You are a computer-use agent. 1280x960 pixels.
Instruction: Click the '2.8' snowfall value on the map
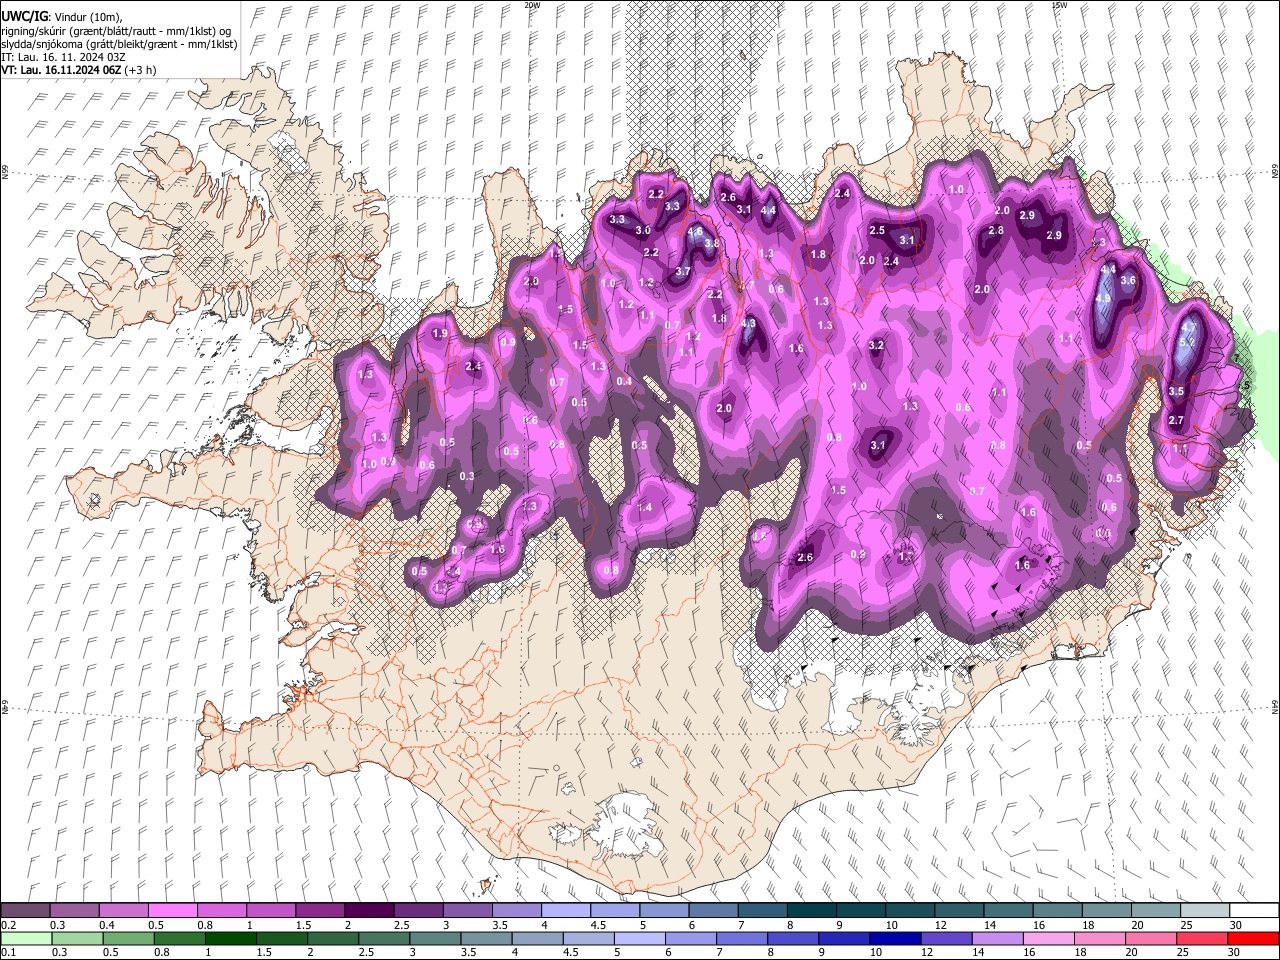click(996, 231)
